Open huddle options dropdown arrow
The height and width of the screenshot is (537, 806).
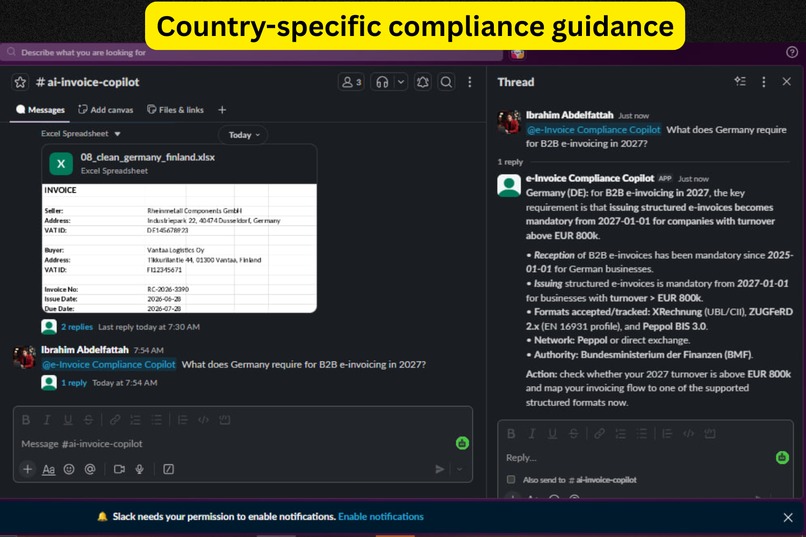pyautogui.click(x=401, y=82)
